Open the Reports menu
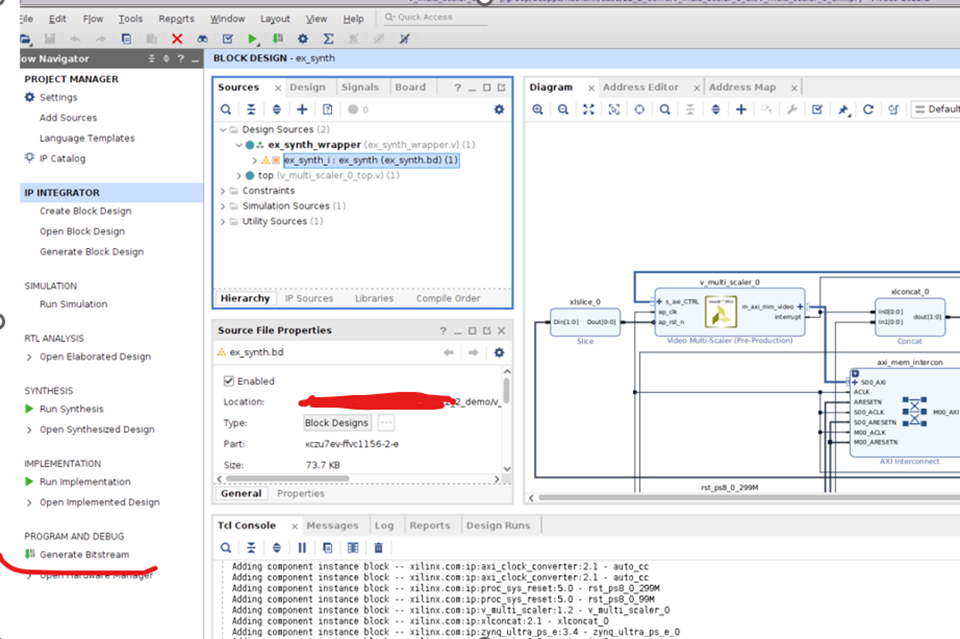The image size is (960, 639). click(176, 19)
